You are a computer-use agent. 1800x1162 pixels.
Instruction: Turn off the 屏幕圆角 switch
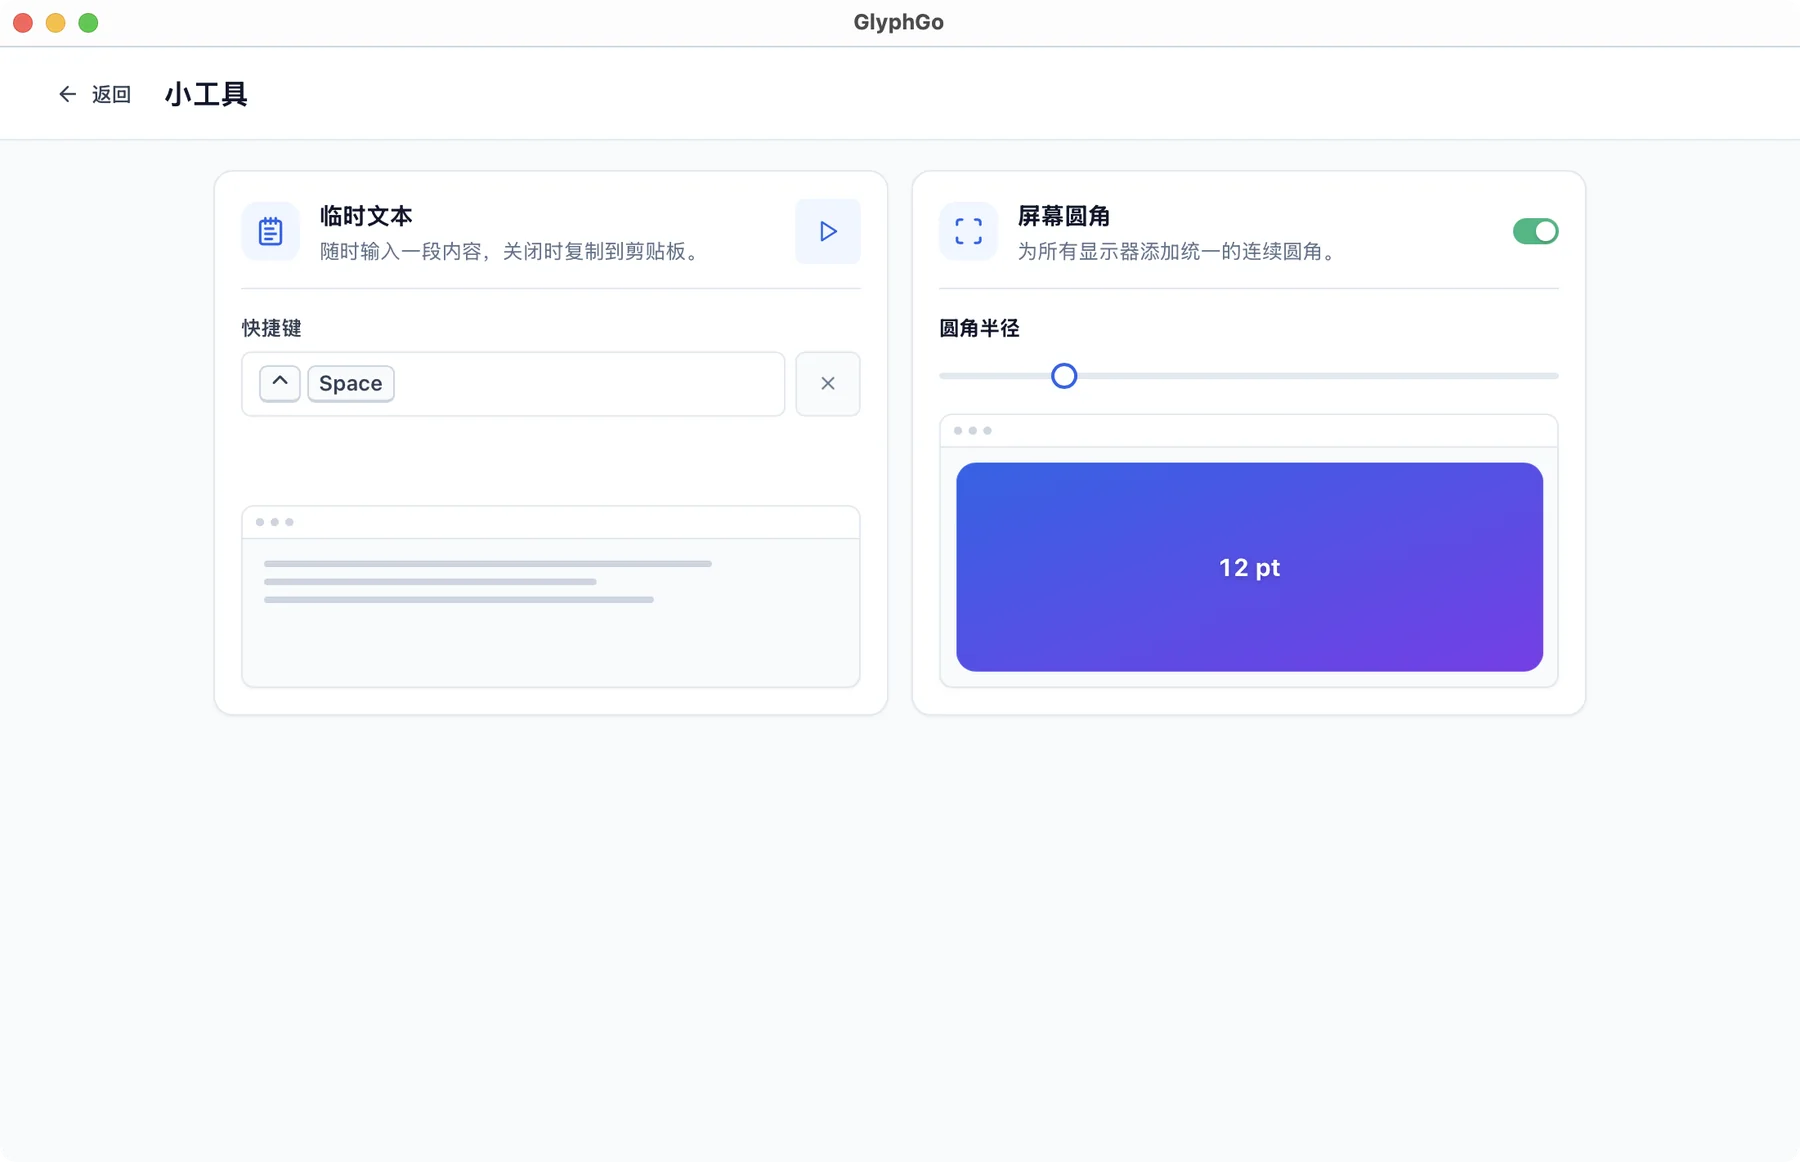point(1535,231)
